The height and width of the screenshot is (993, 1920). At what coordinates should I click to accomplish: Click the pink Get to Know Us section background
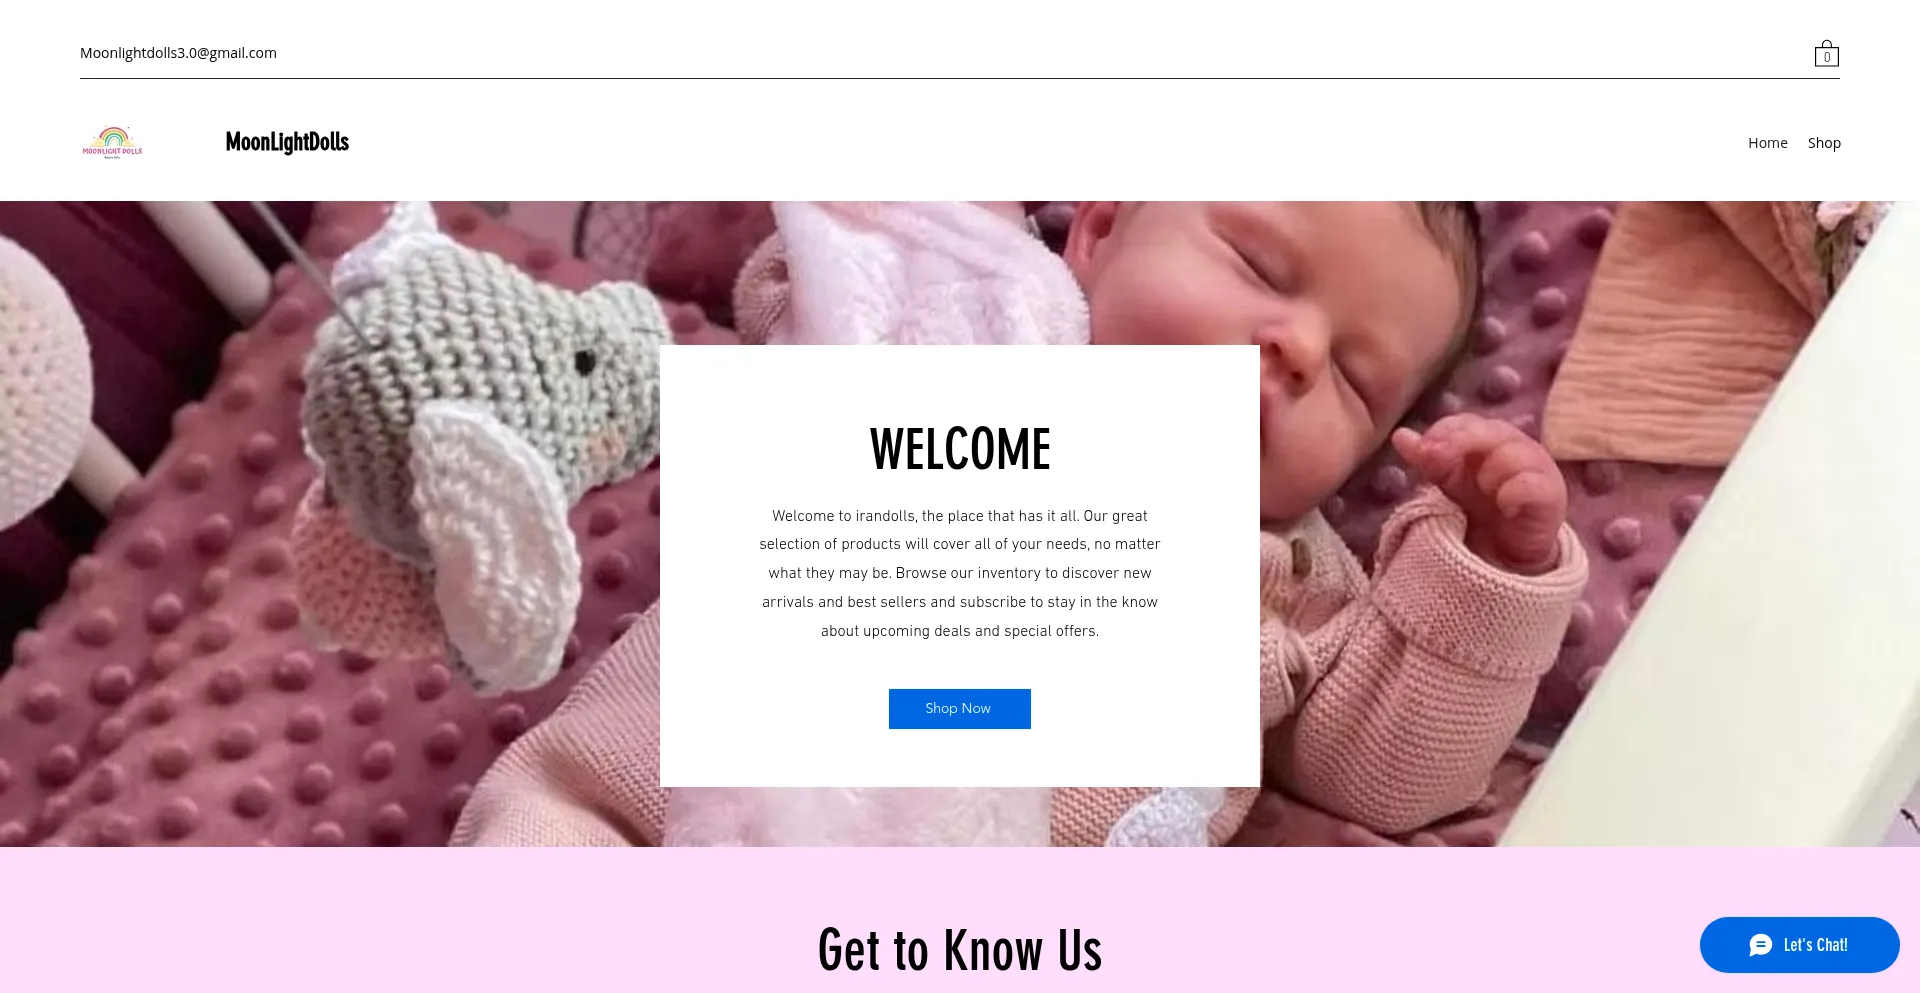pyautogui.click(x=400, y=920)
